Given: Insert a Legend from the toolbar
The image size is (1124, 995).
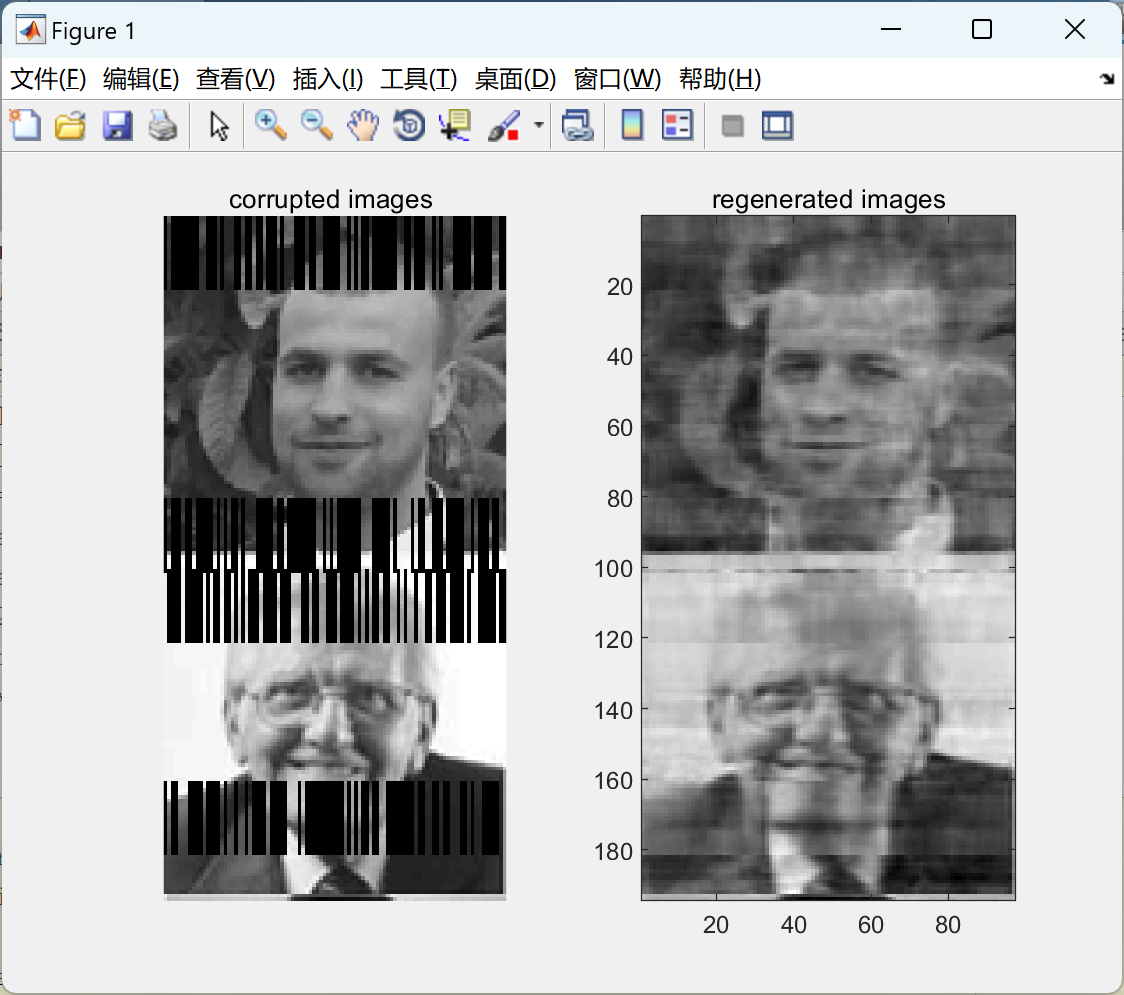Looking at the screenshot, I should [x=677, y=125].
